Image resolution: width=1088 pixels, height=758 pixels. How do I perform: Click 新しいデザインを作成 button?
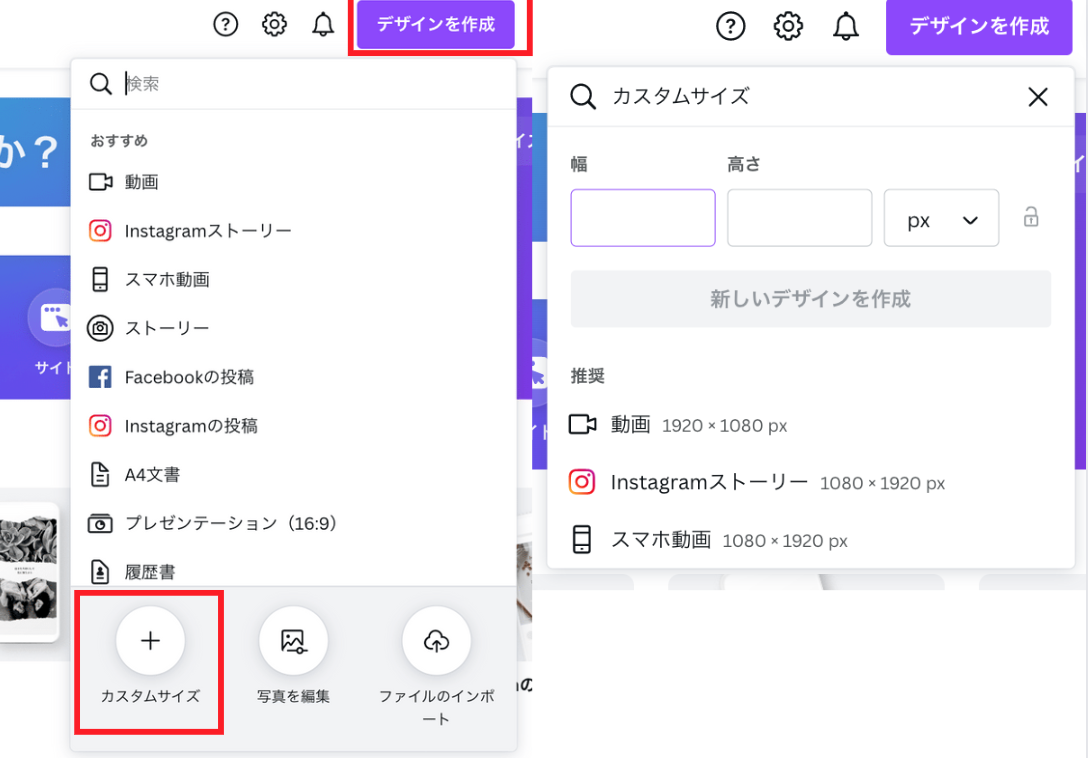point(810,299)
